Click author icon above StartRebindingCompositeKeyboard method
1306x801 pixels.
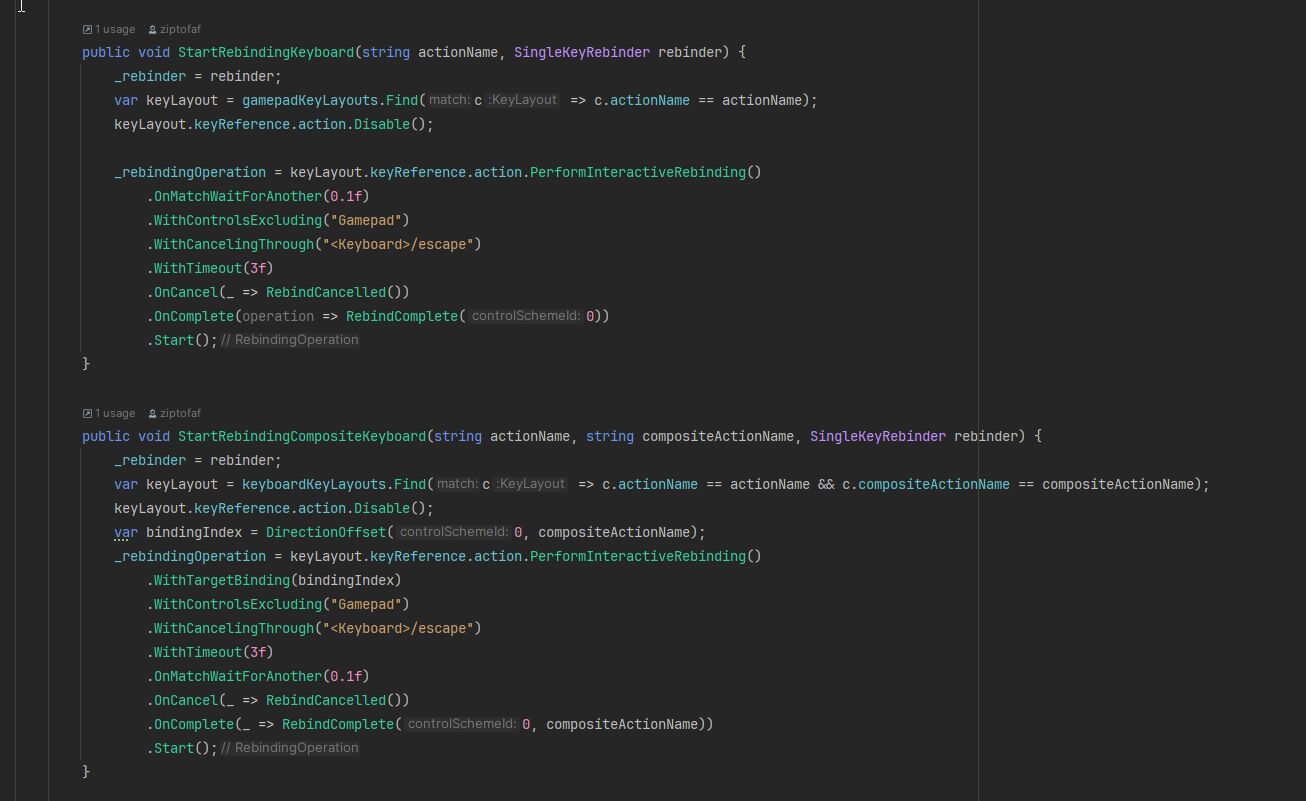click(152, 414)
